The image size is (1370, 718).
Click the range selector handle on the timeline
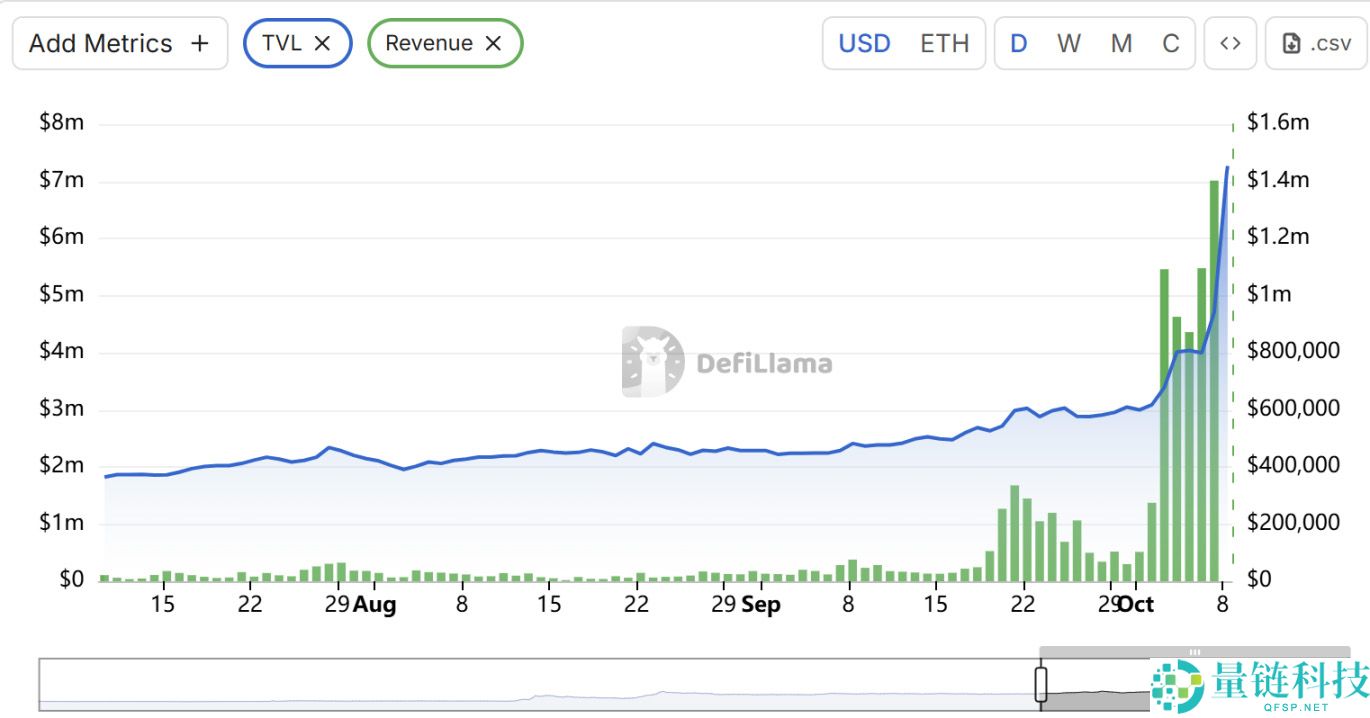pyautogui.click(x=1040, y=685)
